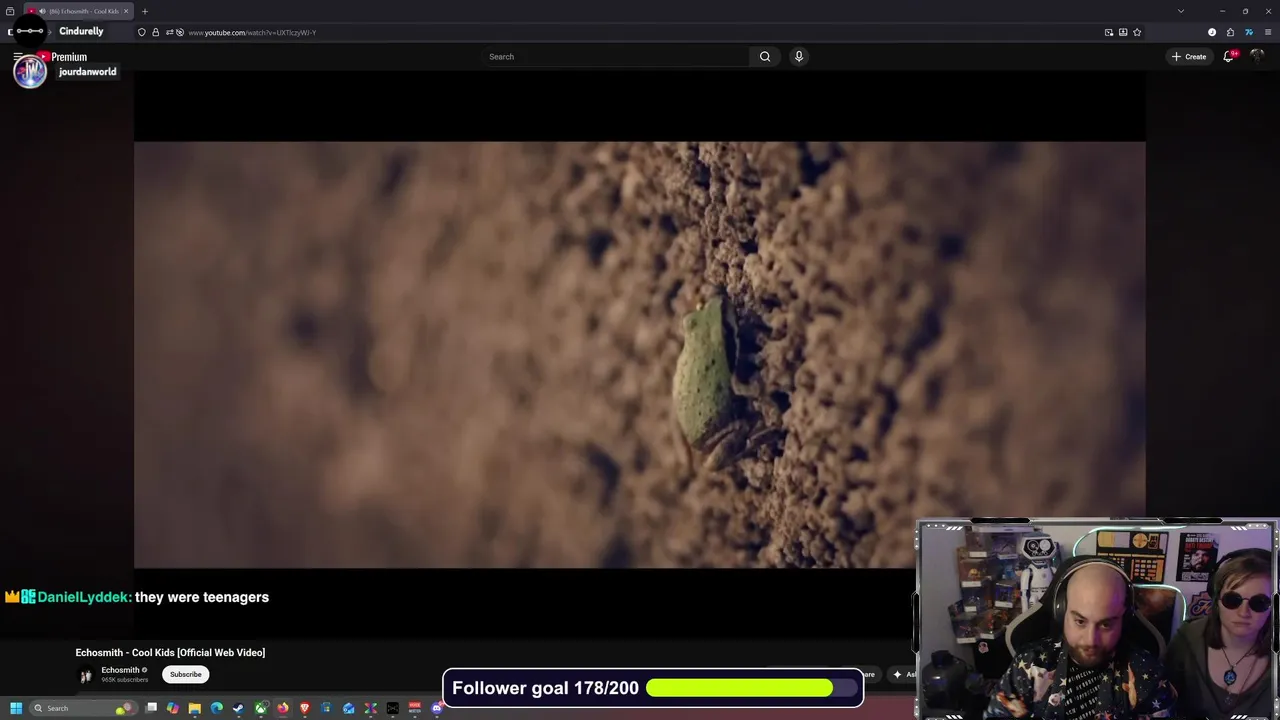The height and width of the screenshot is (720, 1280).
Task: Pause the video by clicking player
Action: [640, 355]
